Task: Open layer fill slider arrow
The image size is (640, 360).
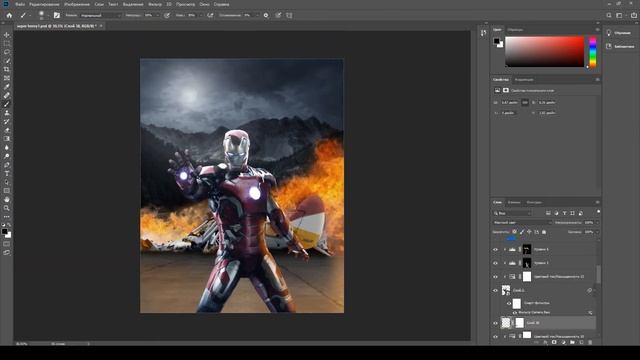Action: (x=597, y=232)
